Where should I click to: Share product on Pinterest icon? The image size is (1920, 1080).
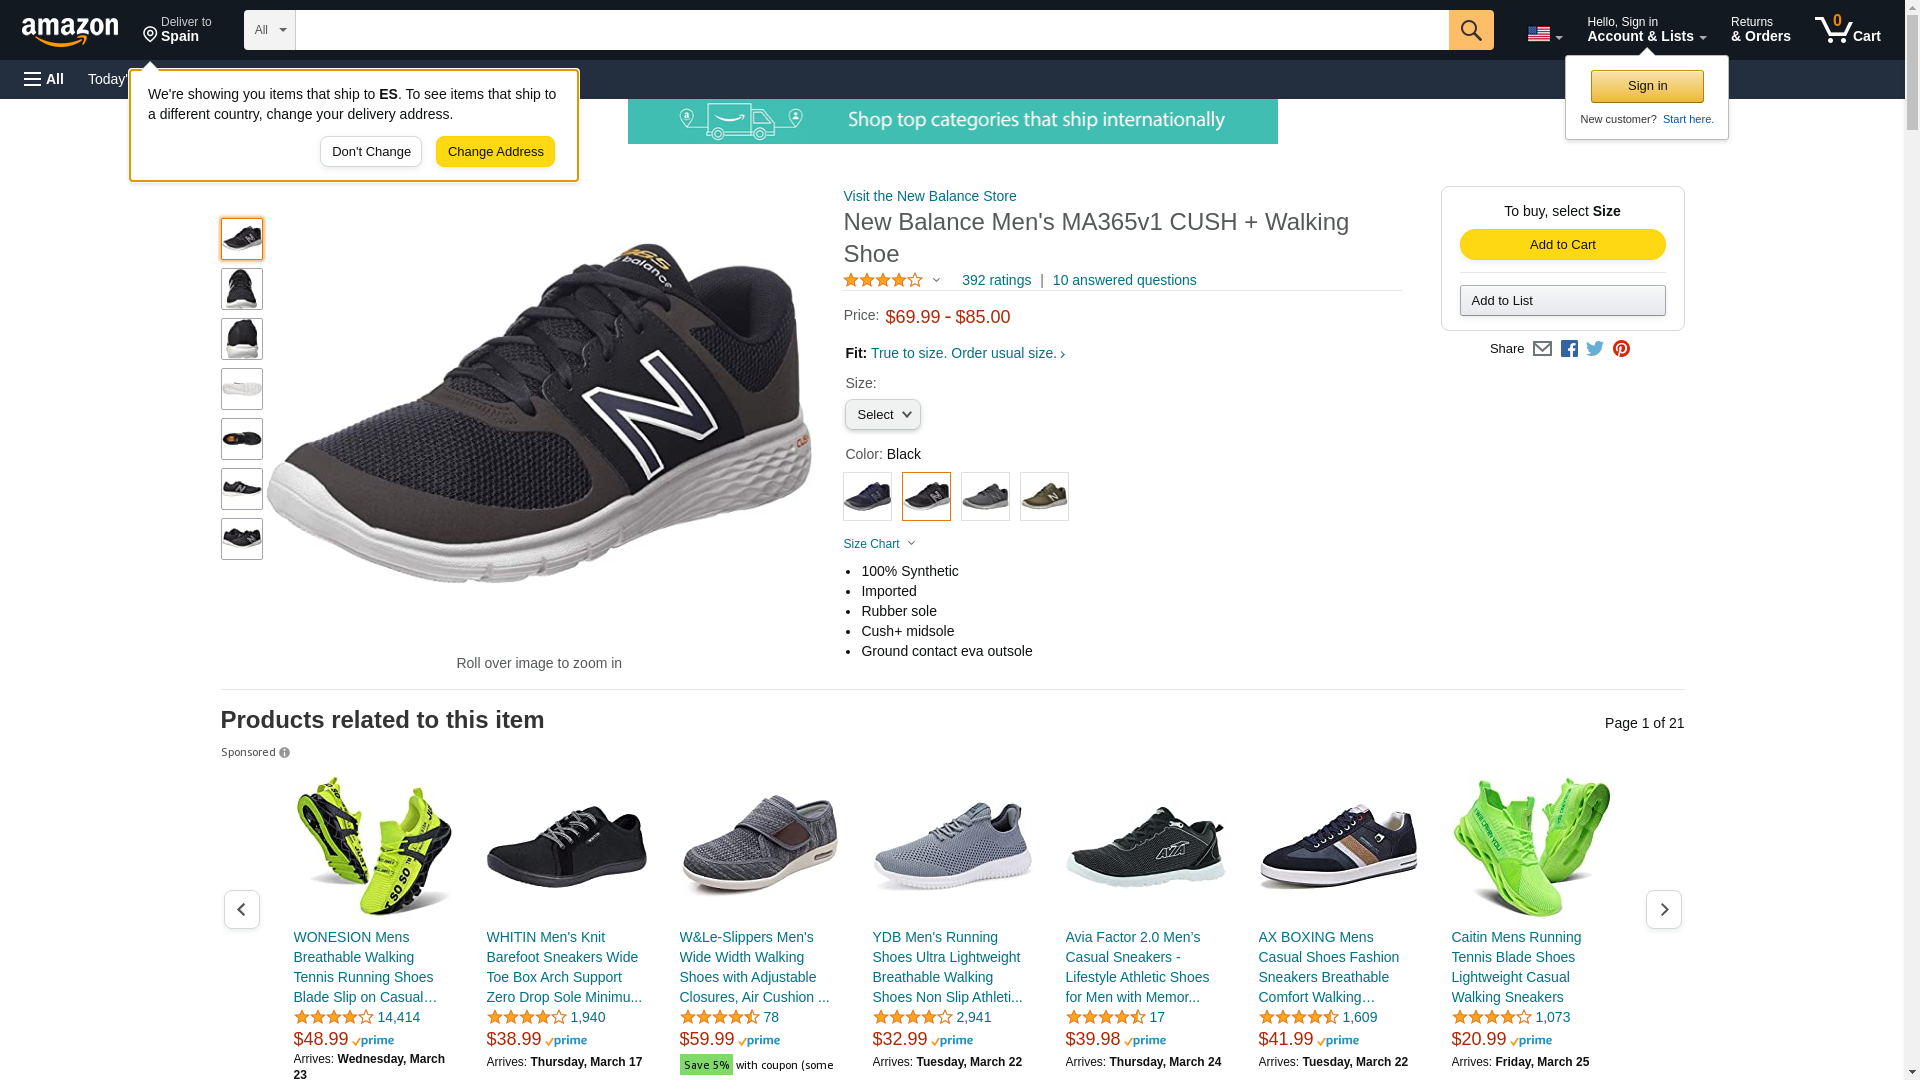click(1621, 349)
